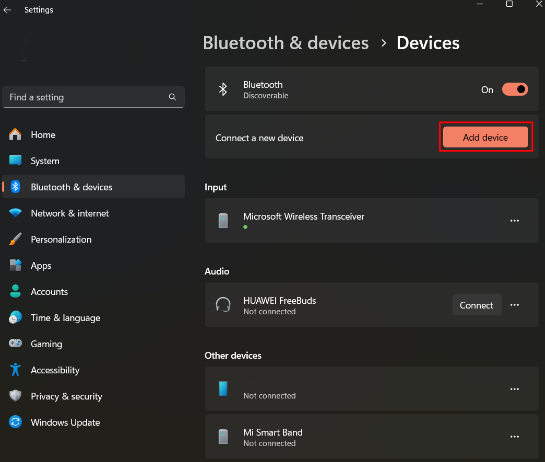545x462 pixels.
Task: Click the Accounts person icon
Action: [x=15, y=291]
